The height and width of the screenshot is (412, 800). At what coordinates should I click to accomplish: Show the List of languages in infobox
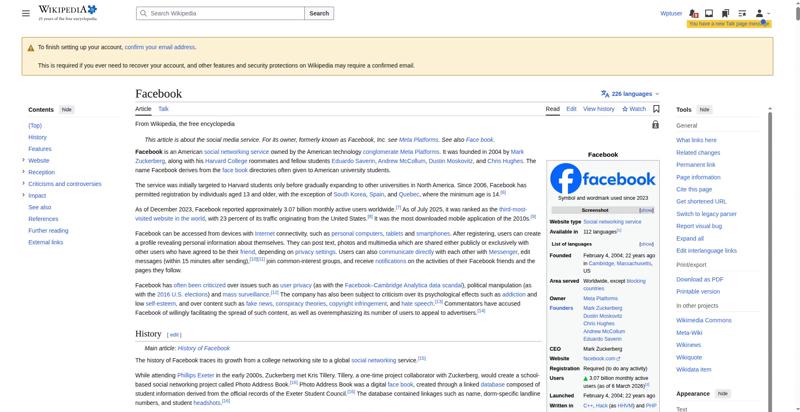[x=646, y=244]
